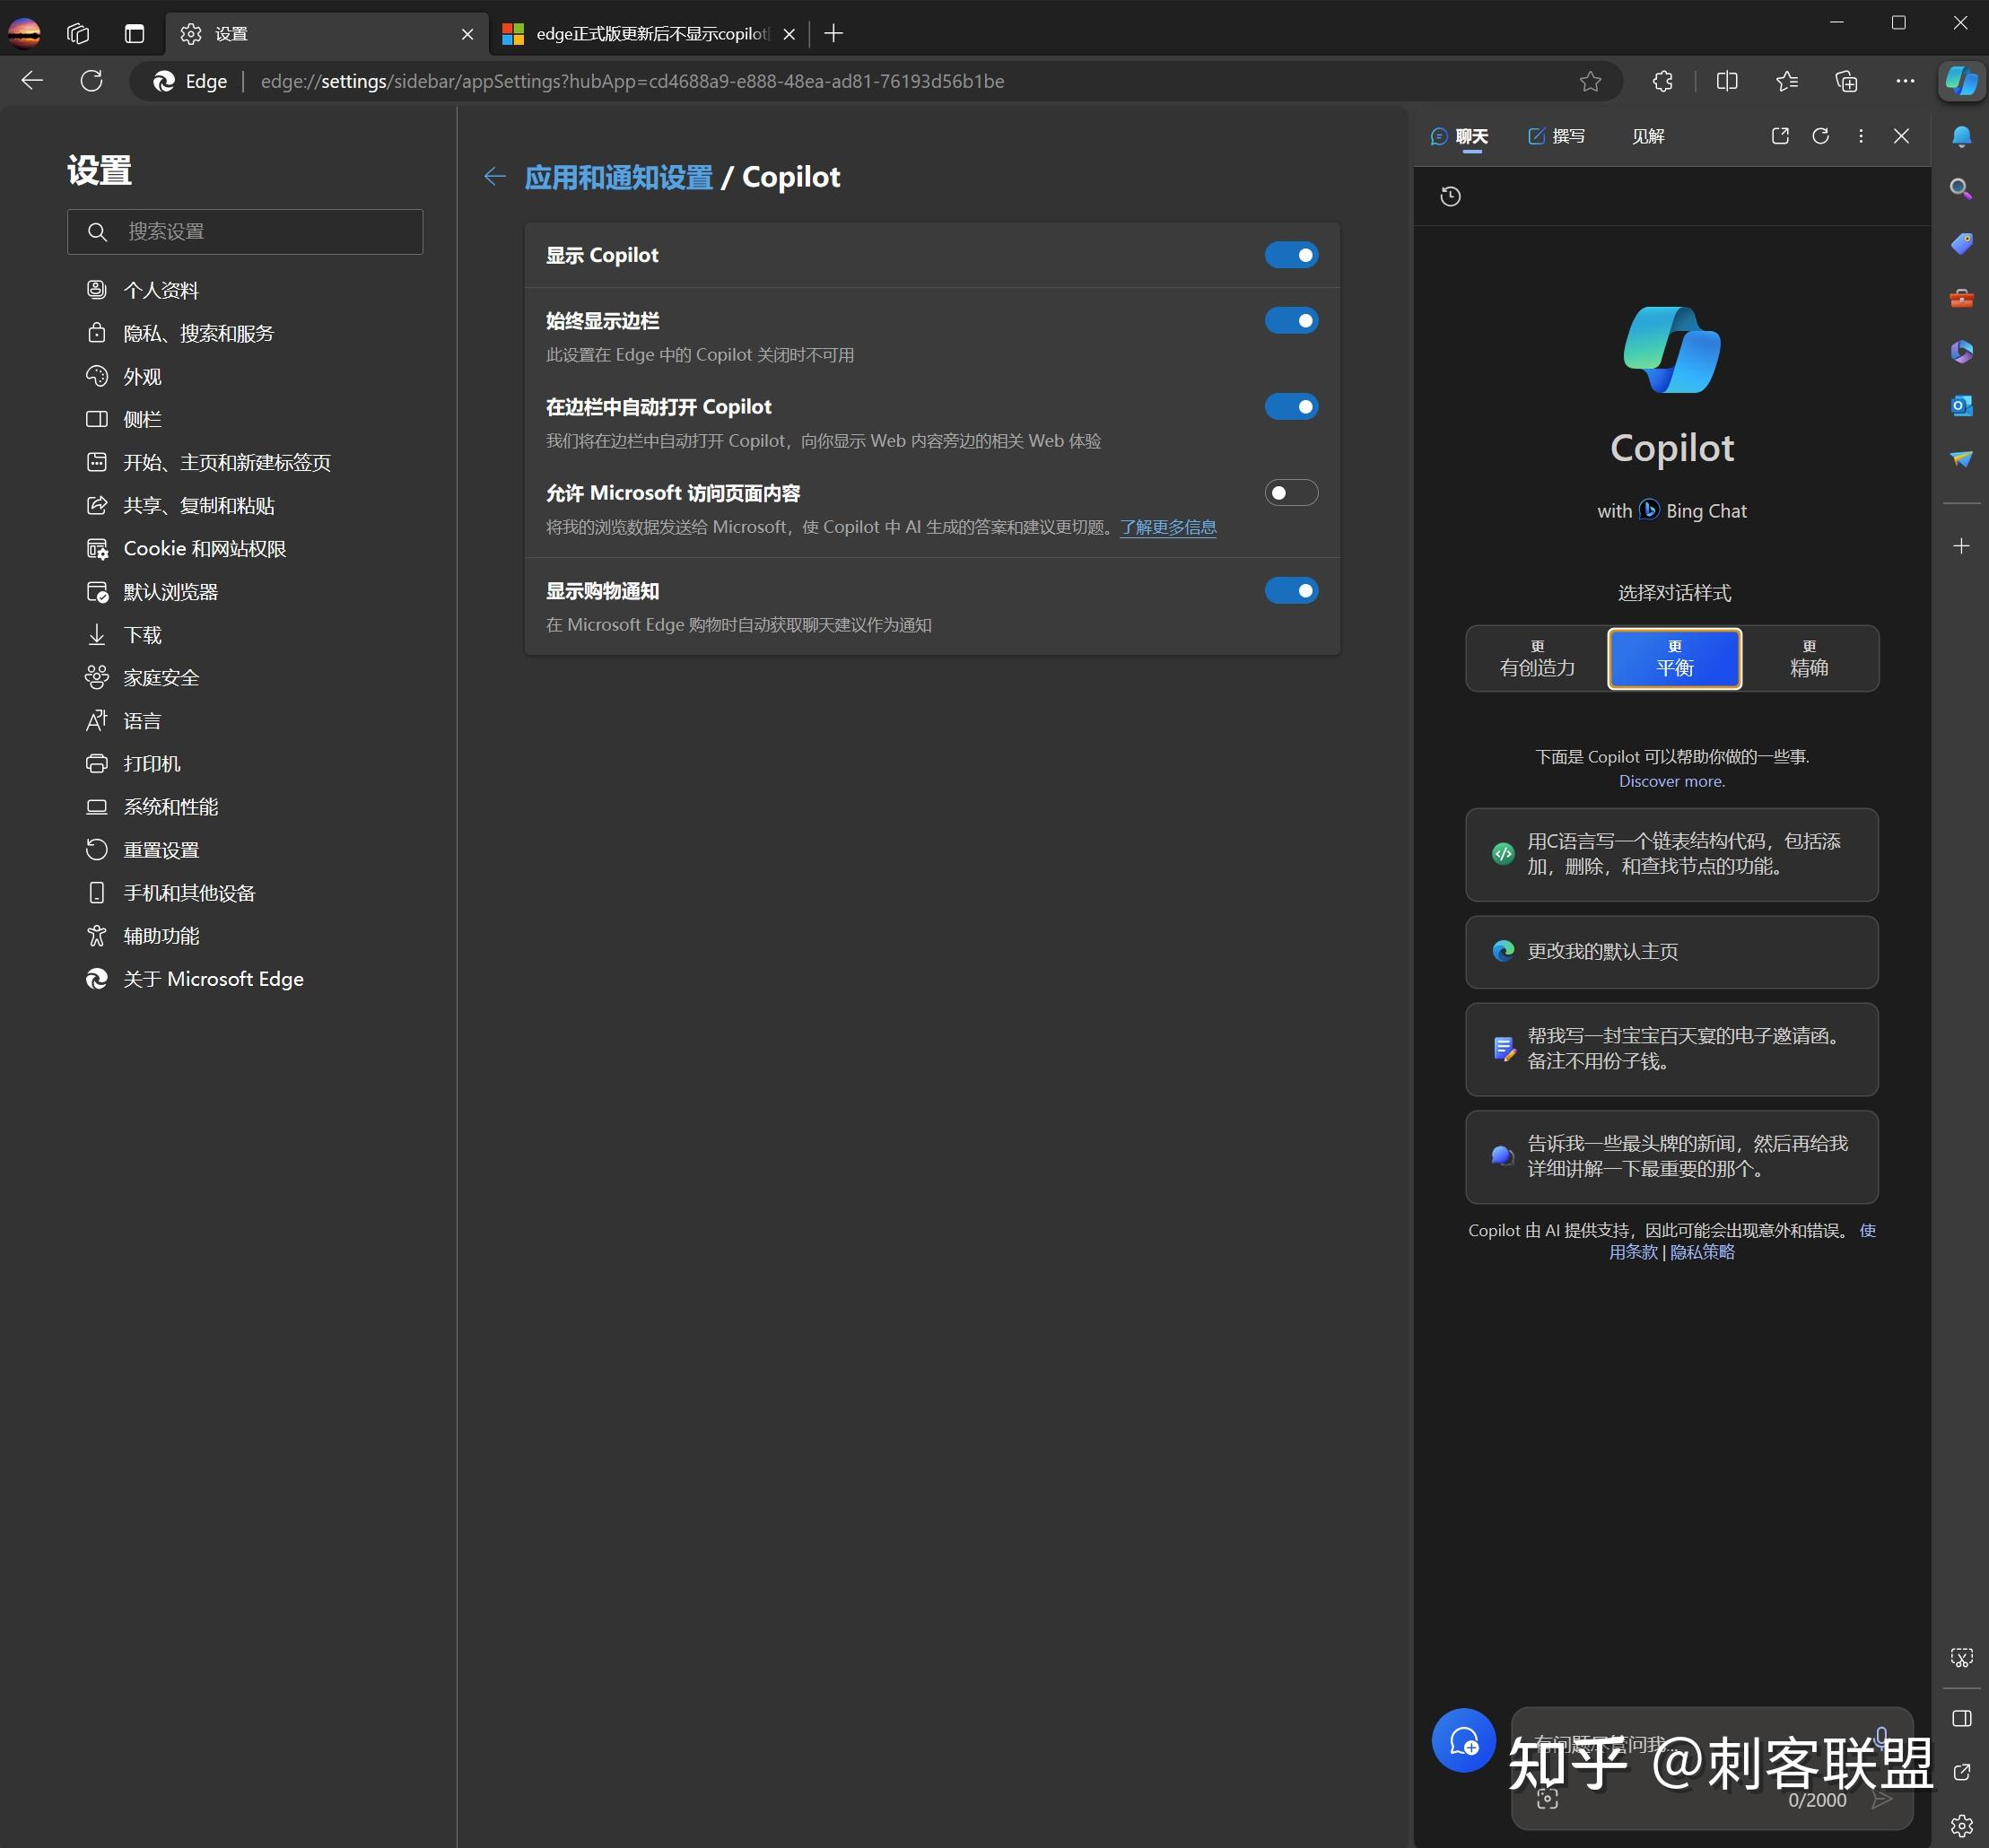Open the Favorites star-list icon
The image size is (1989, 1848).
click(x=1787, y=81)
